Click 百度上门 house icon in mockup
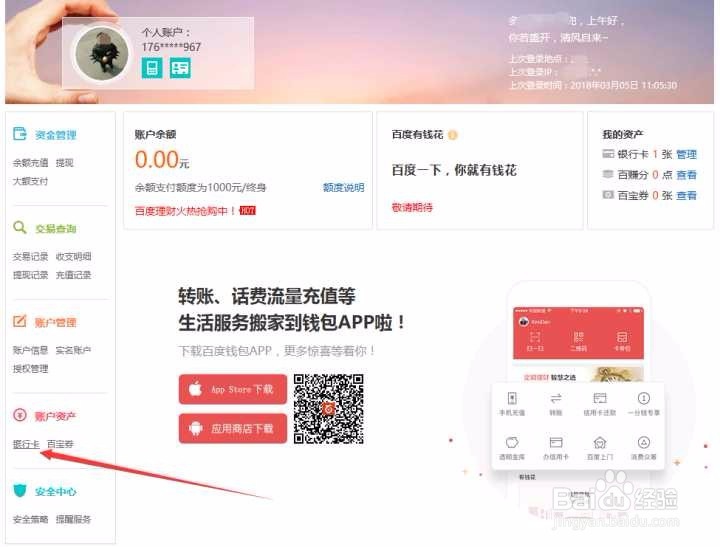Image resolution: width=720 pixels, height=547 pixels. click(600, 442)
